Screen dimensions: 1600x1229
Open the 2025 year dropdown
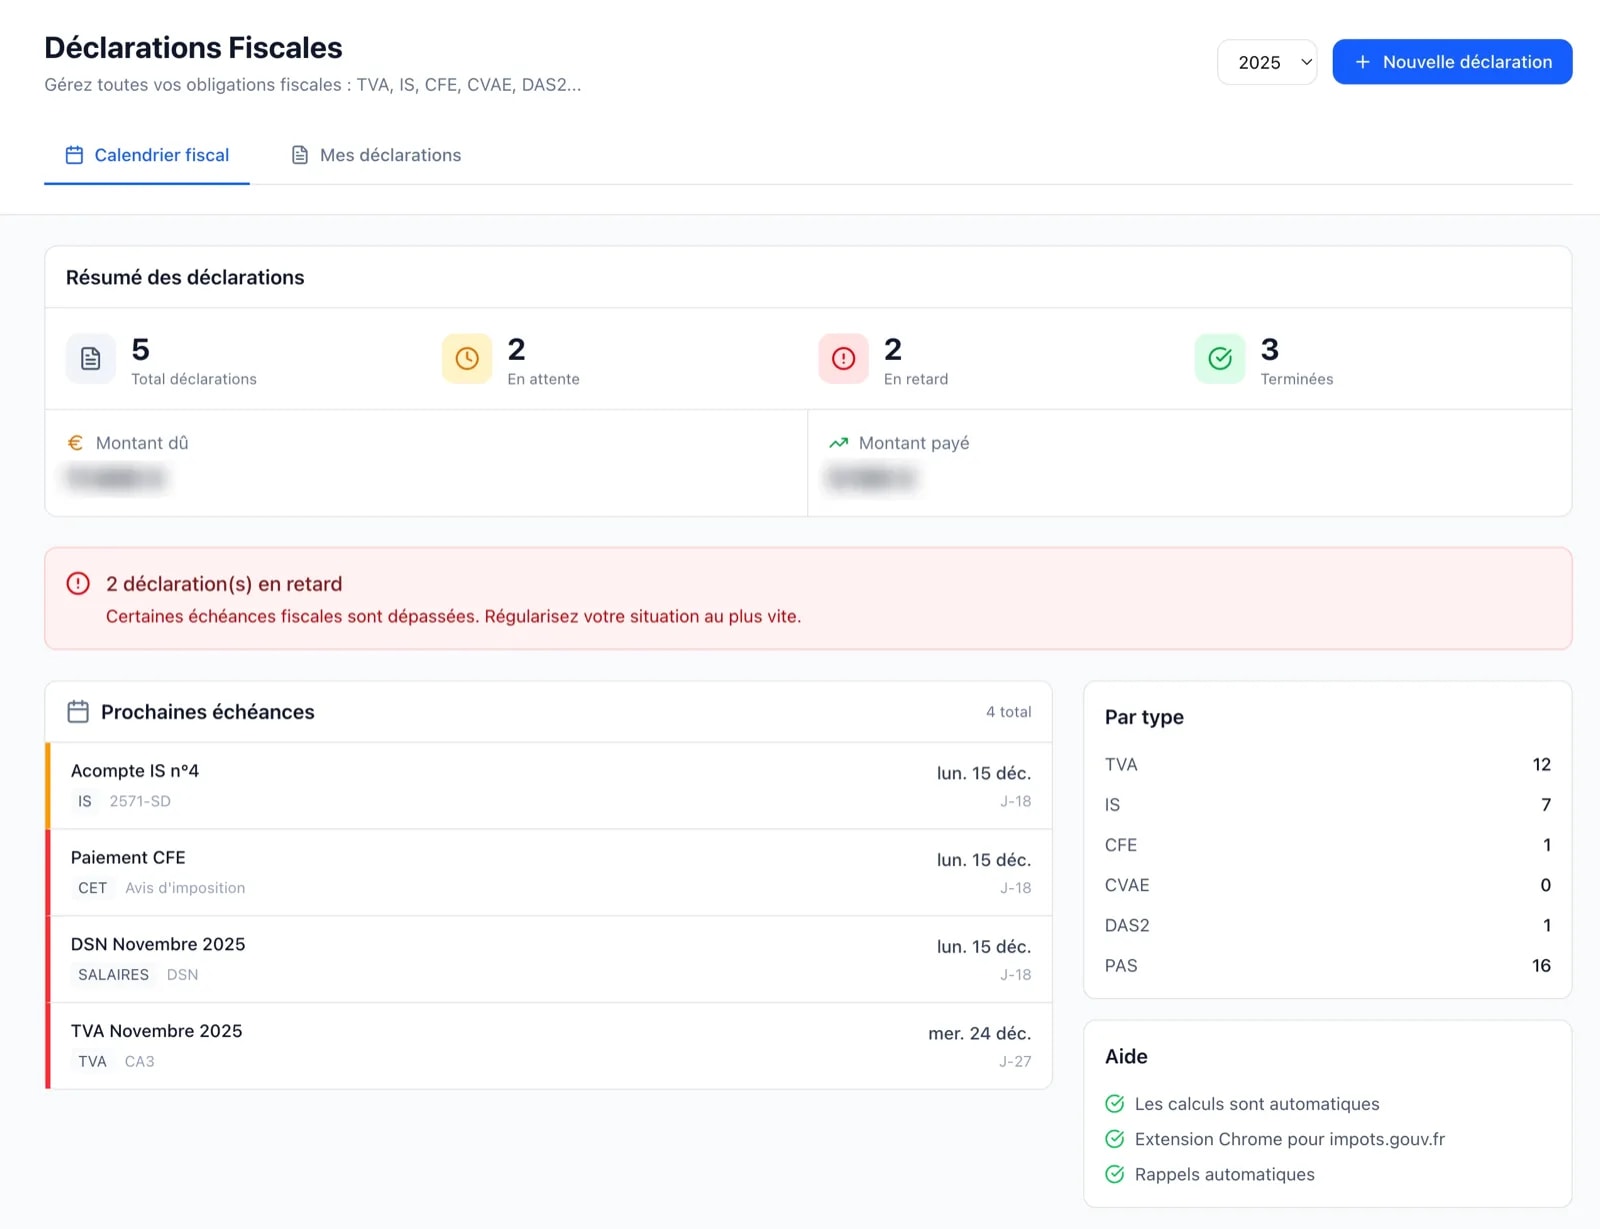tap(1266, 62)
